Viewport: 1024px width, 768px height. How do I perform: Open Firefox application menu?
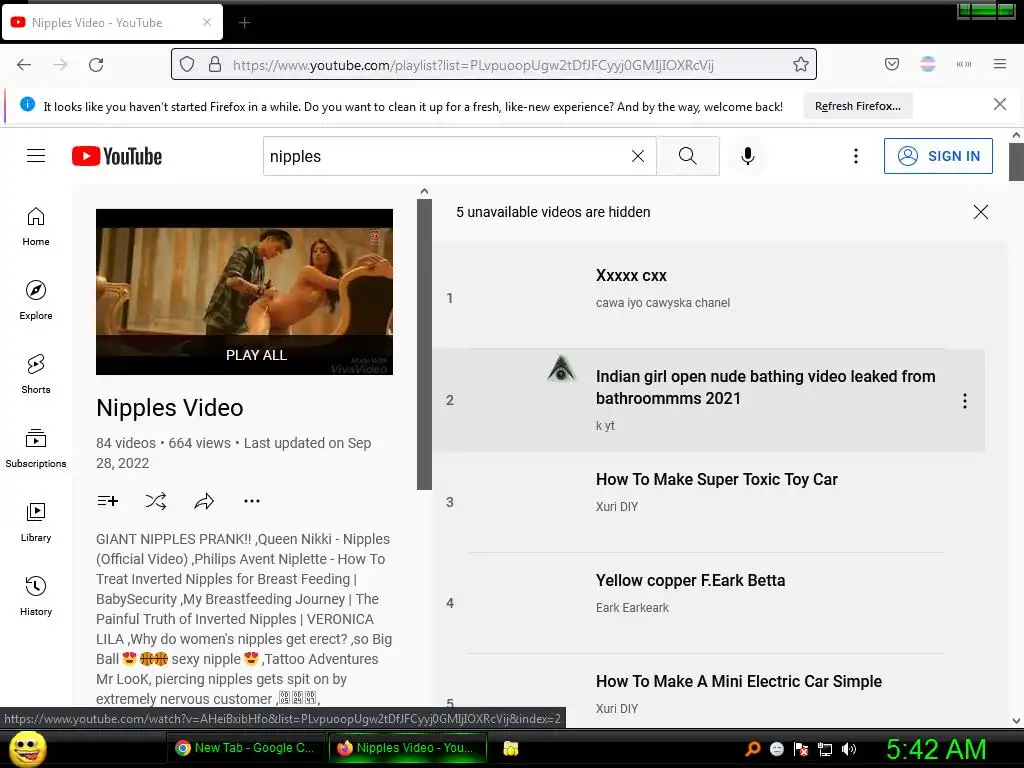click(1000, 64)
